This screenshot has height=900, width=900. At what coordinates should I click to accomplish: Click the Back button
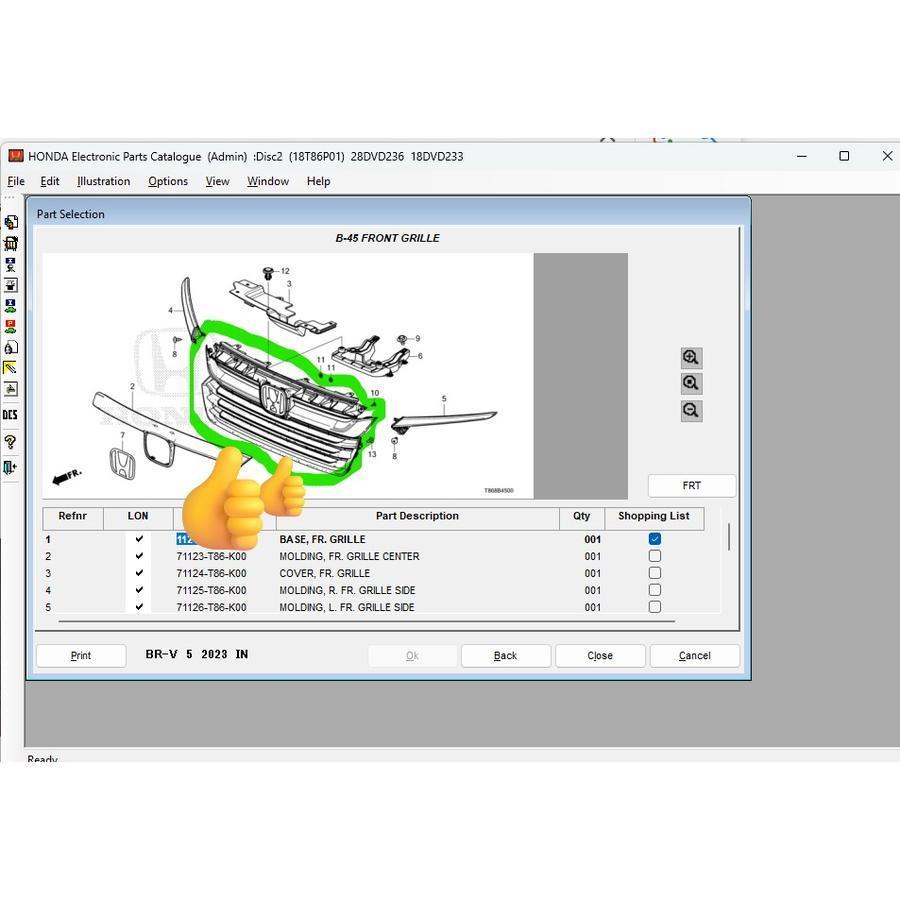tap(505, 656)
